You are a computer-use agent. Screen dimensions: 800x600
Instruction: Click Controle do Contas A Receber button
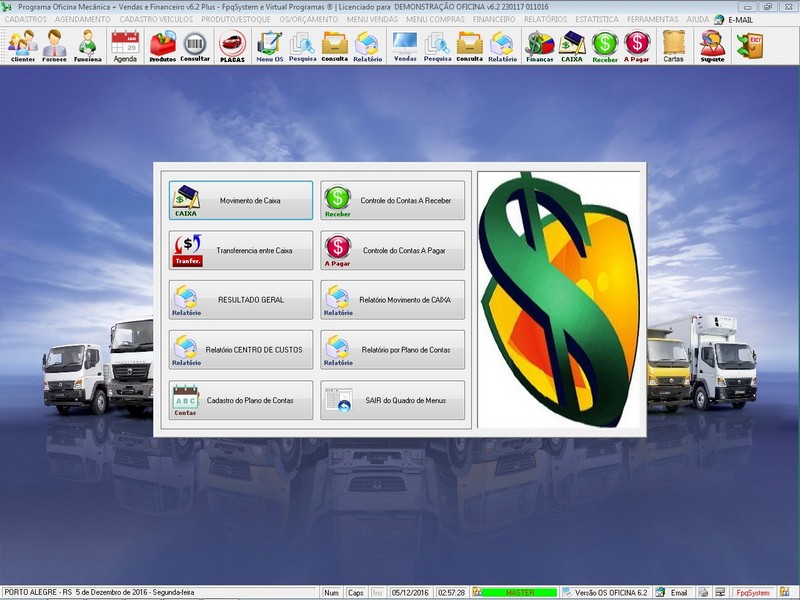click(392, 201)
